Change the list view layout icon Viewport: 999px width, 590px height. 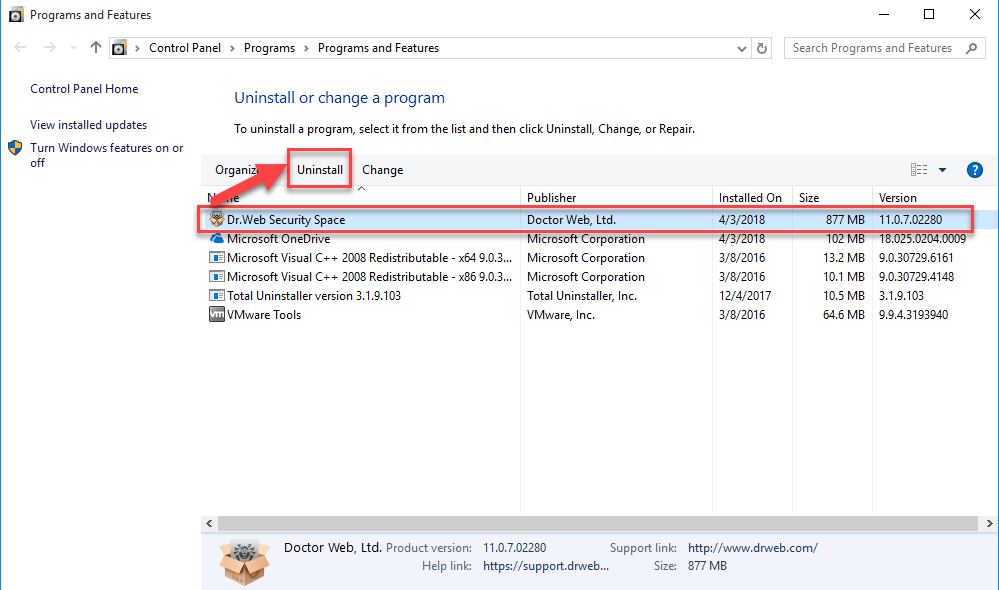click(x=919, y=169)
